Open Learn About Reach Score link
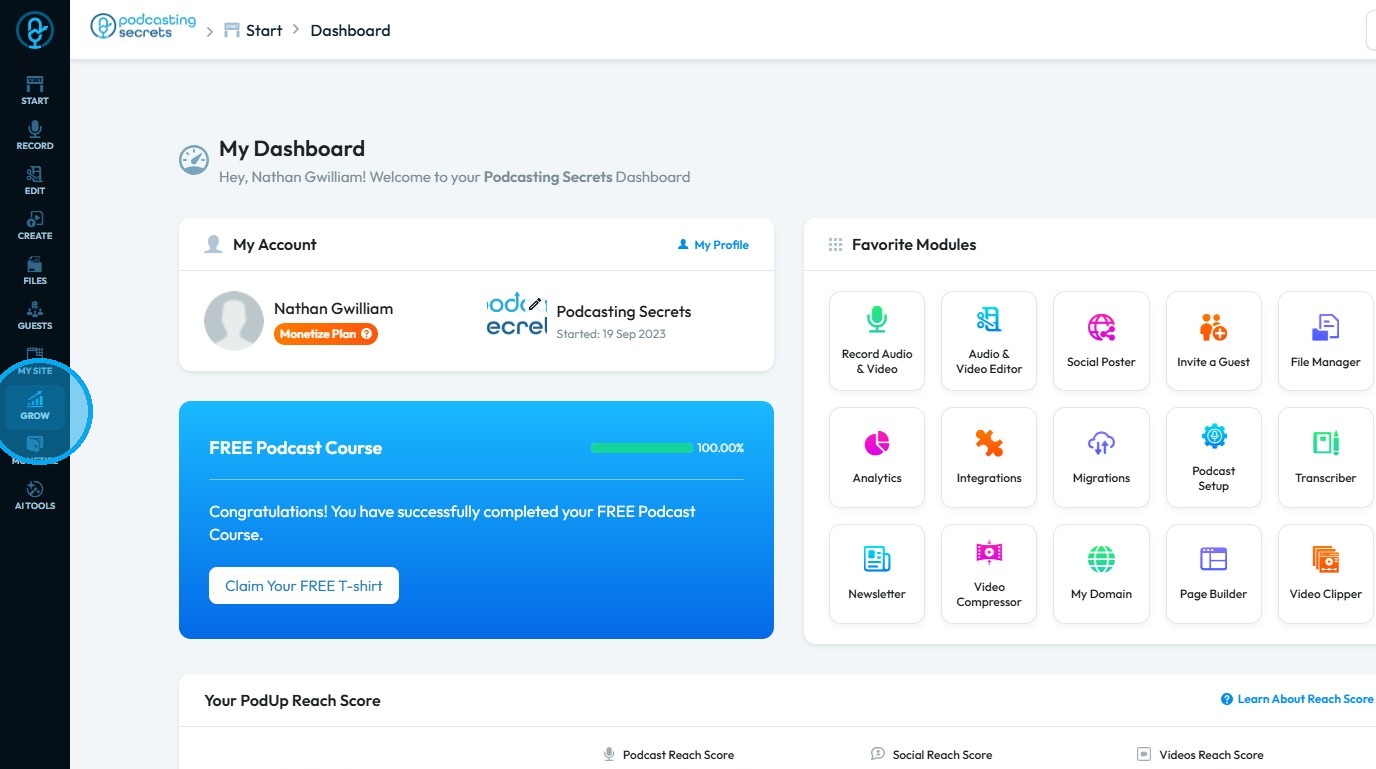Screen dimensions: 1376x769 [1297, 699]
